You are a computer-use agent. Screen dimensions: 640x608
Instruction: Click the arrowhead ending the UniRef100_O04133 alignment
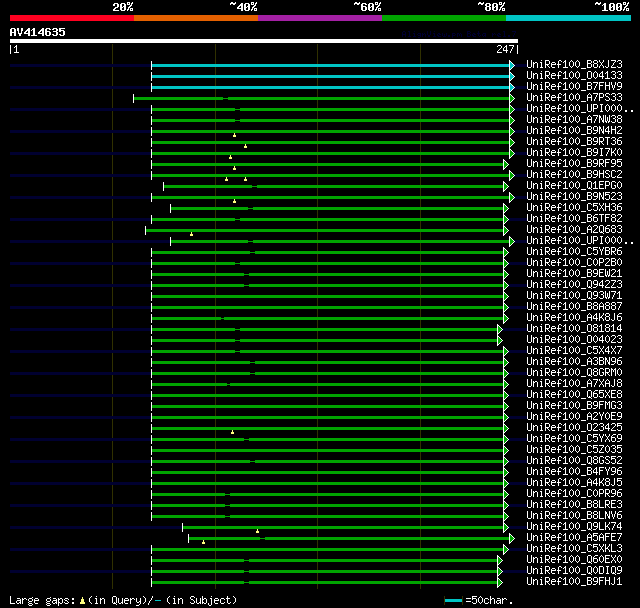[x=512, y=76]
